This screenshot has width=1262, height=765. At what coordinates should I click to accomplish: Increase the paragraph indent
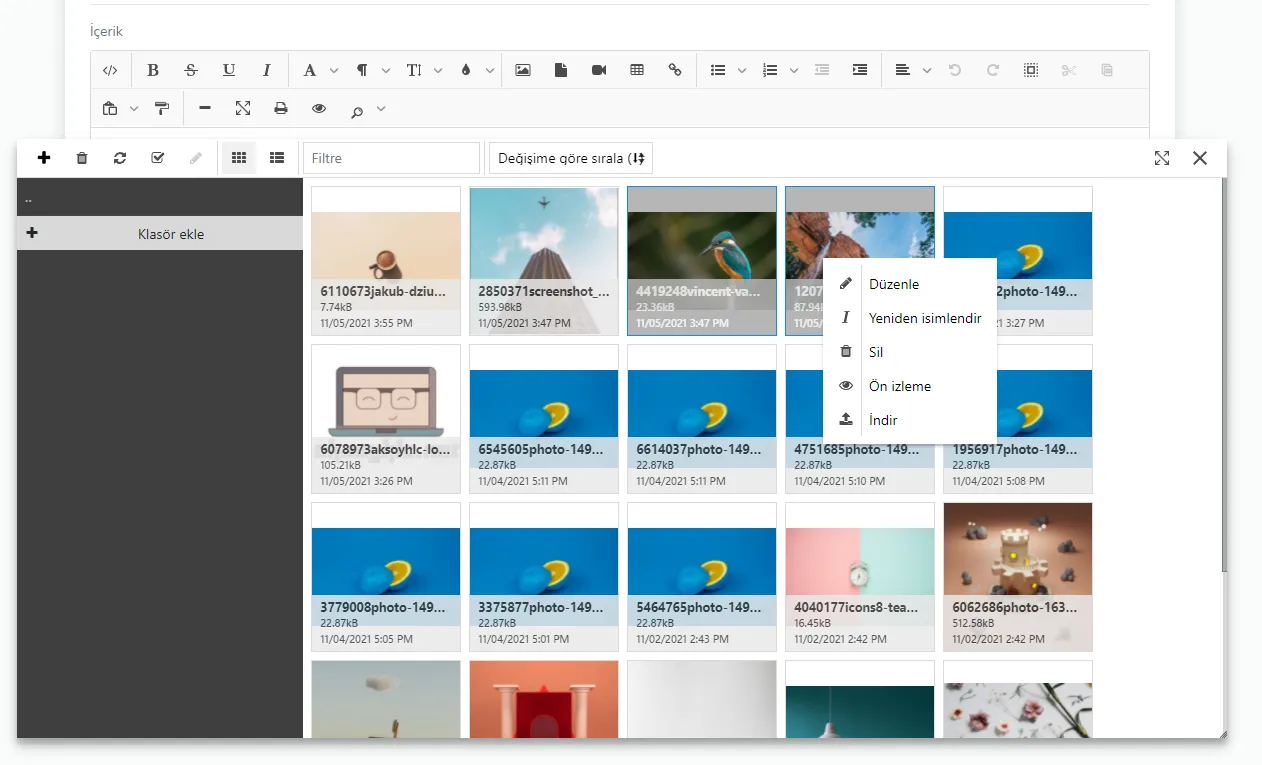pyautogui.click(x=860, y=70)
